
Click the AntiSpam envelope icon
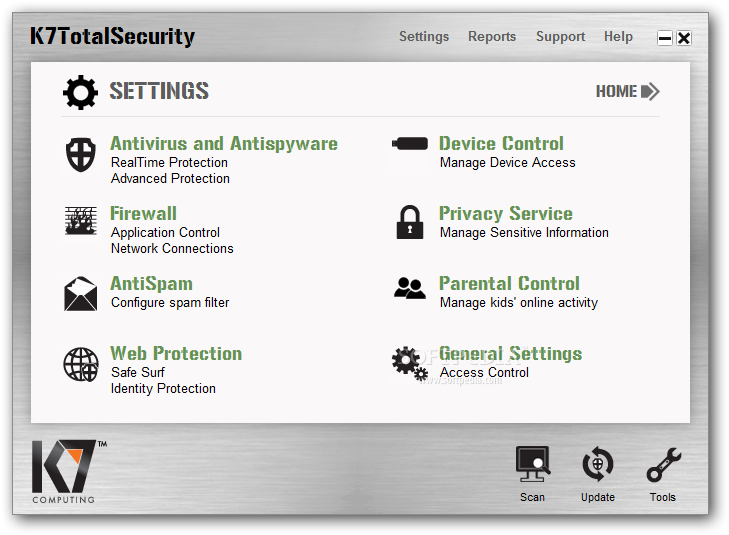[80, 294]
